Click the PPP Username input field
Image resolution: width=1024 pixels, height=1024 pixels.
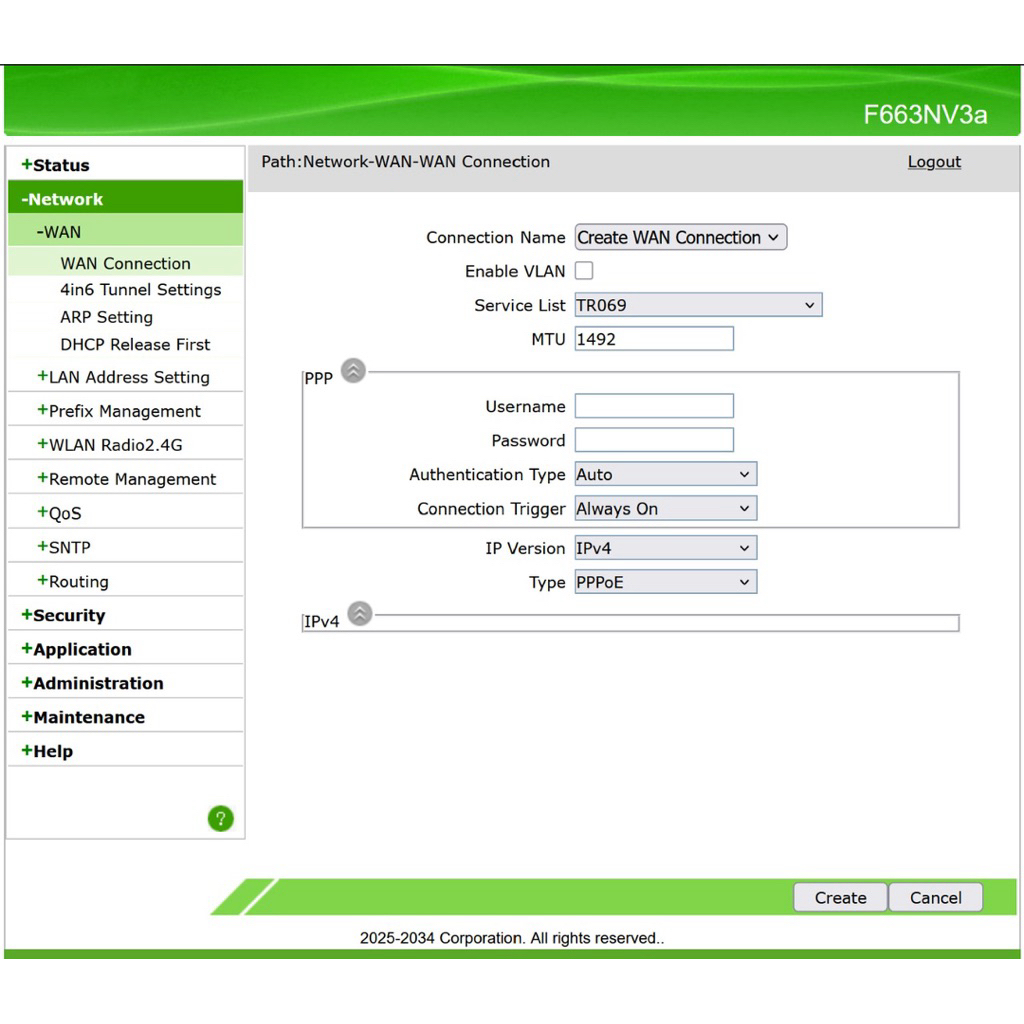pyautogui.click(x=654, y=406)
